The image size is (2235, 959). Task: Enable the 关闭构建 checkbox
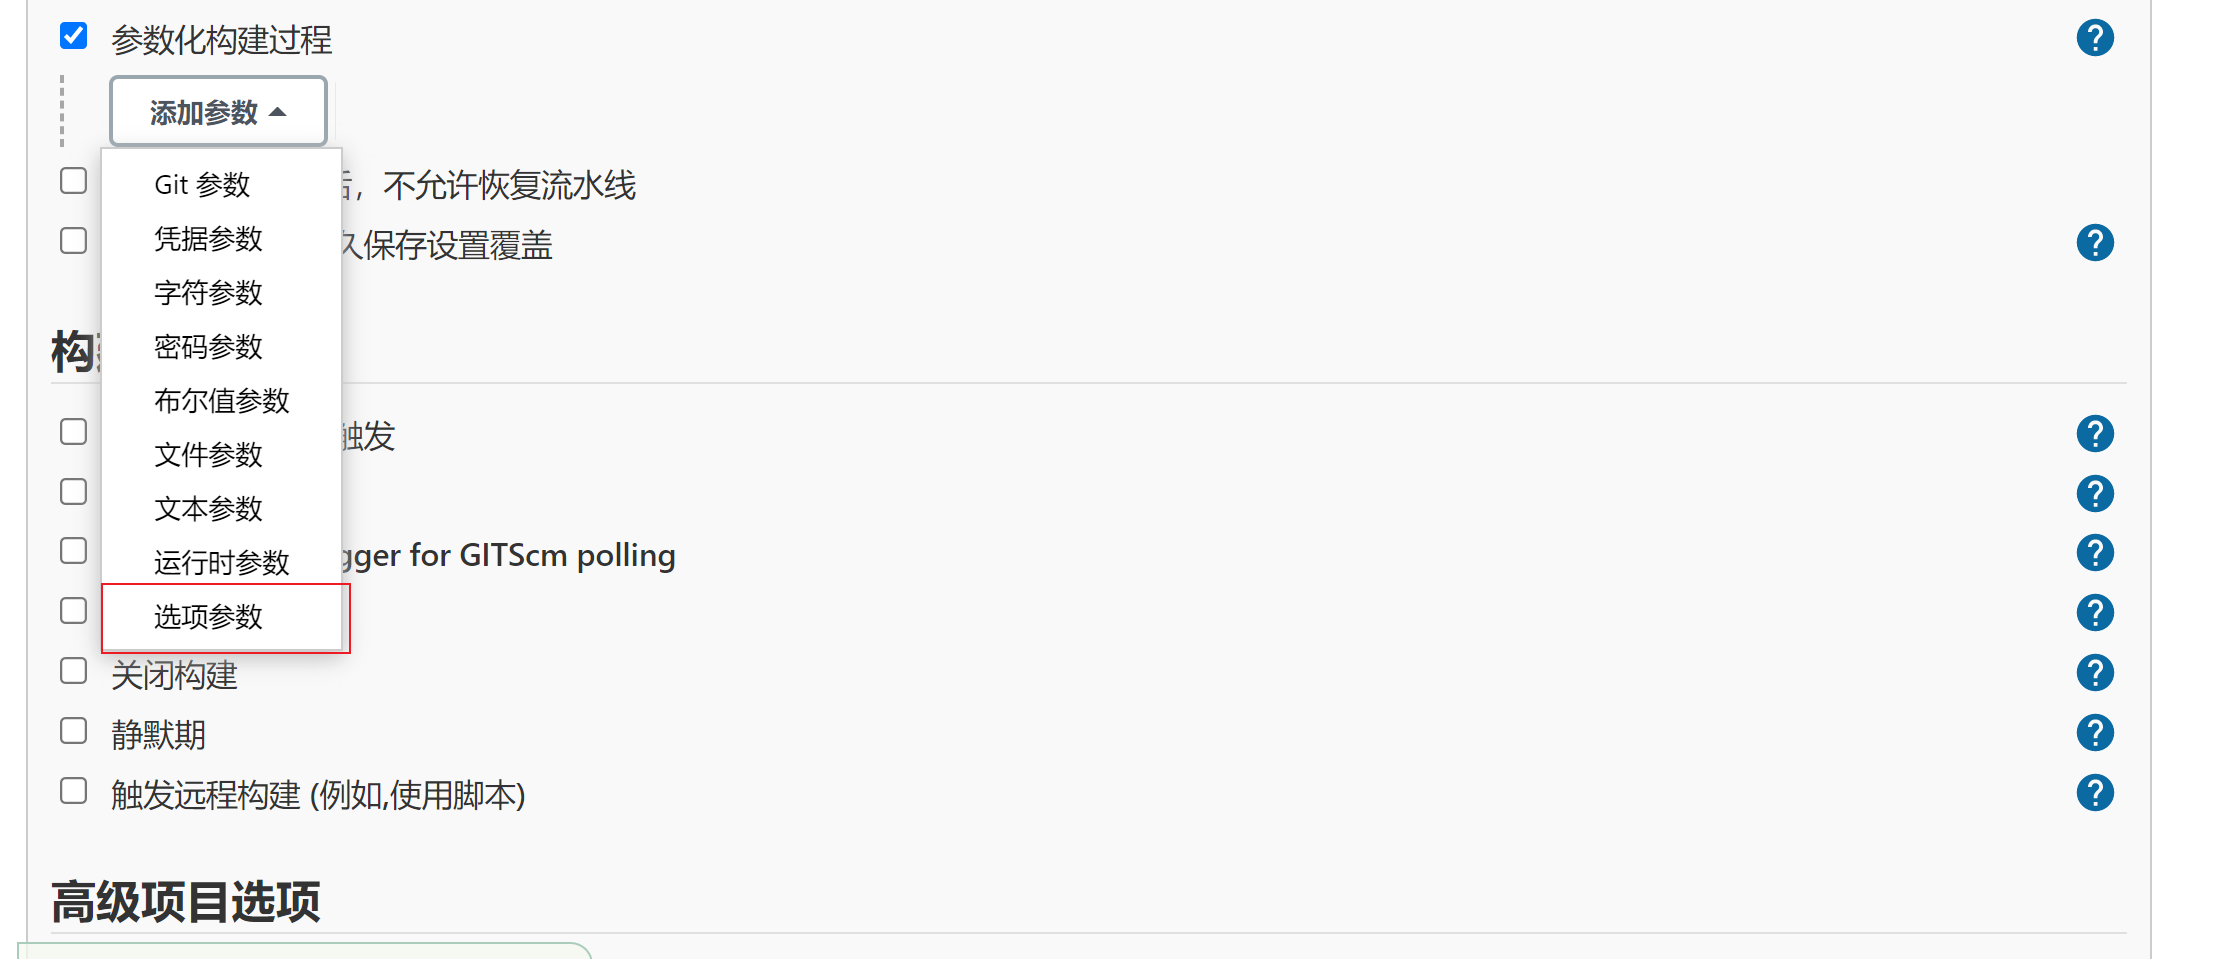74,671
